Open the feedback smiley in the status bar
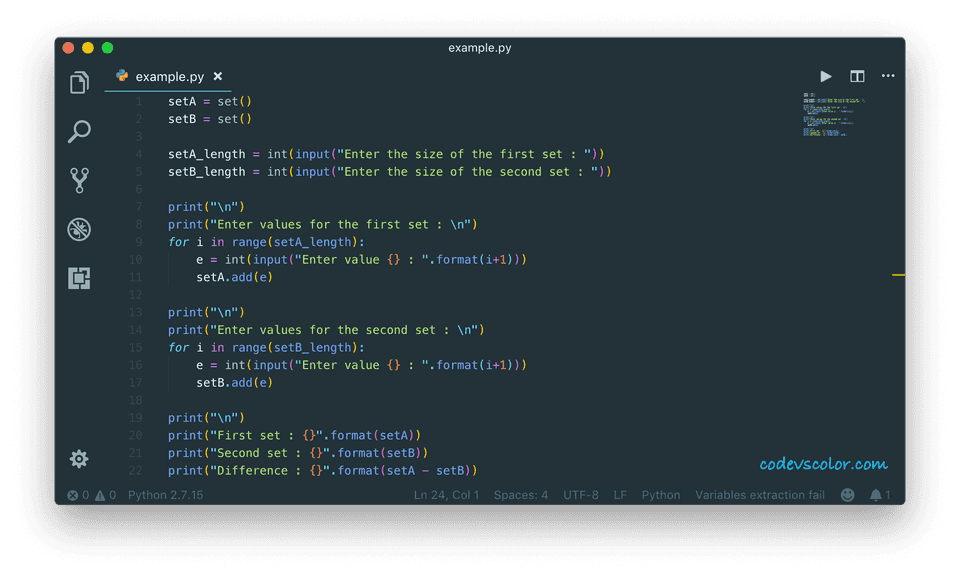The width and height of the screenshot is (960, 577). click(x=847, y=494)
